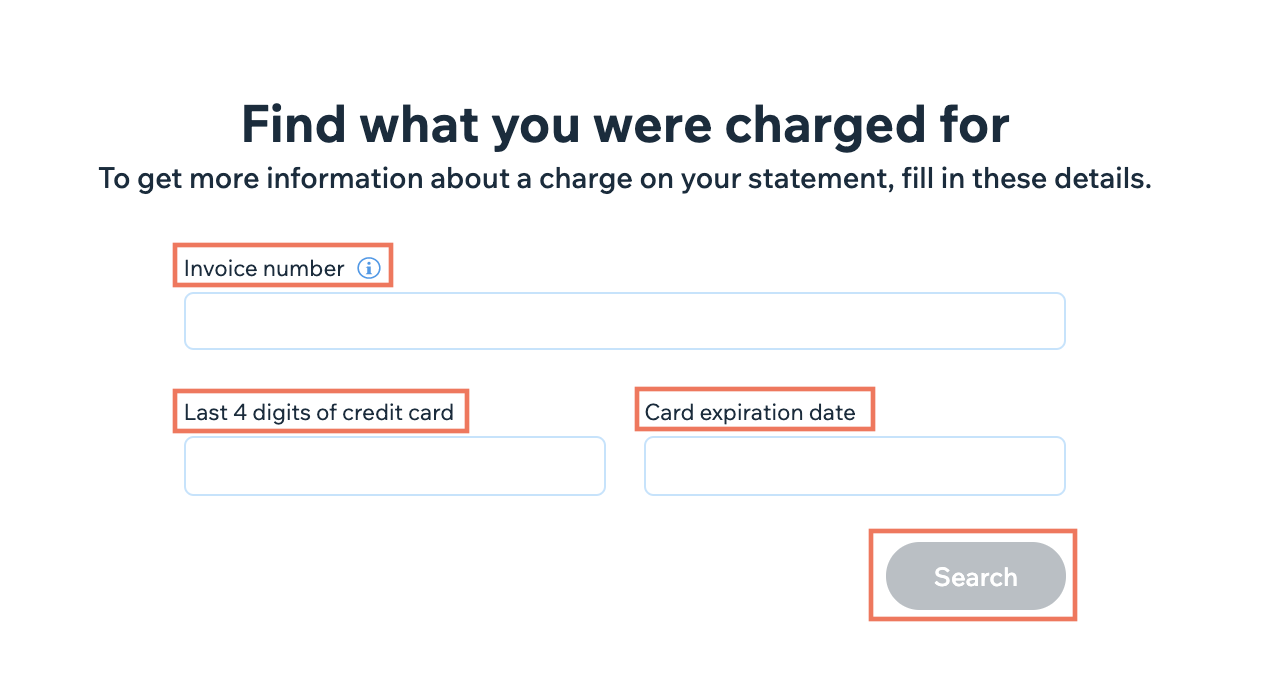Place cursor in the credit card digits field
Screen dimensions: 1272x676
tap(395, 466)
